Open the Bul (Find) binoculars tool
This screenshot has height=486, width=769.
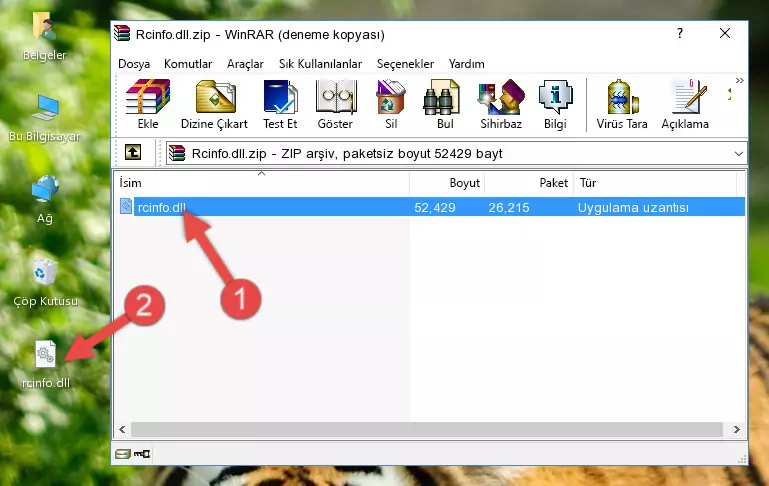445,104
